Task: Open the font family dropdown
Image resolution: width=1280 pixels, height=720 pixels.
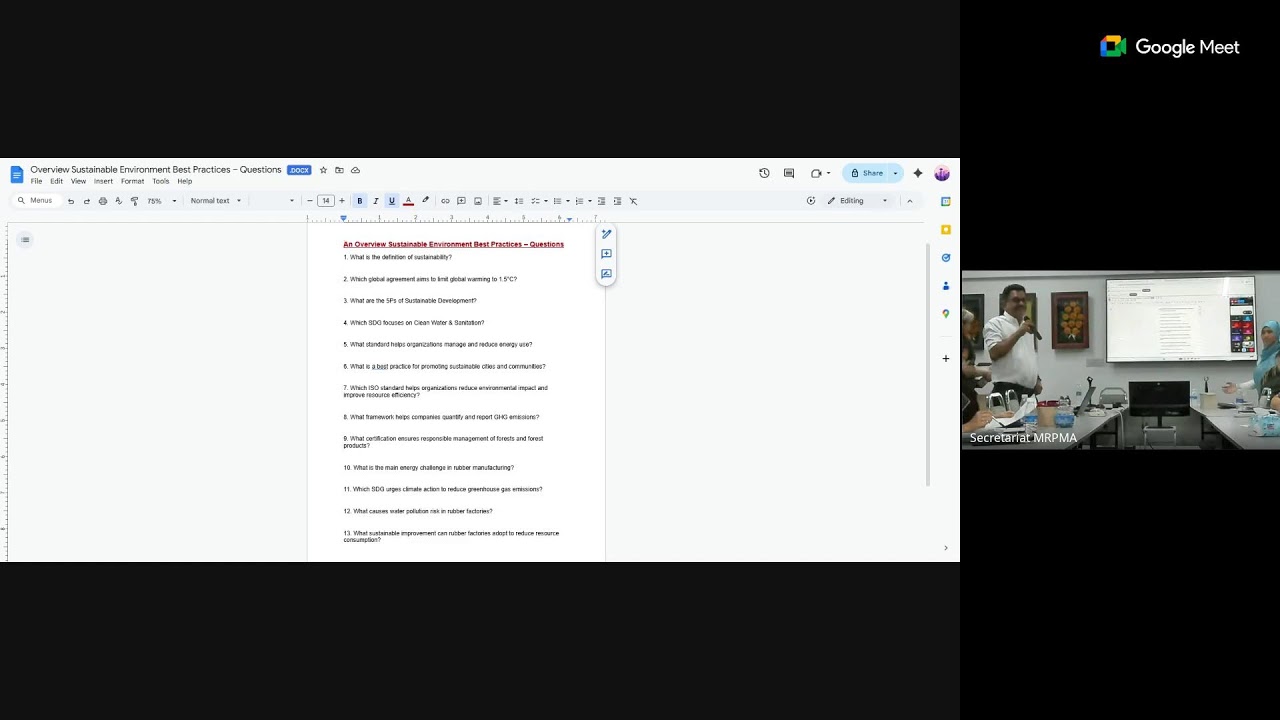Action: (x=273, y=201)
